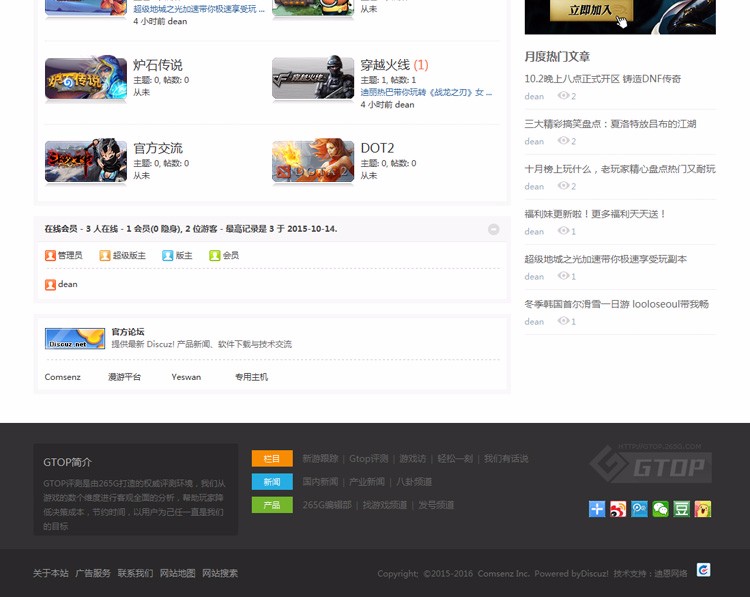The width and height of the screenshot is (750, 597).
Task: Open the 迪恩网络 tech support link
Action: 671,573
